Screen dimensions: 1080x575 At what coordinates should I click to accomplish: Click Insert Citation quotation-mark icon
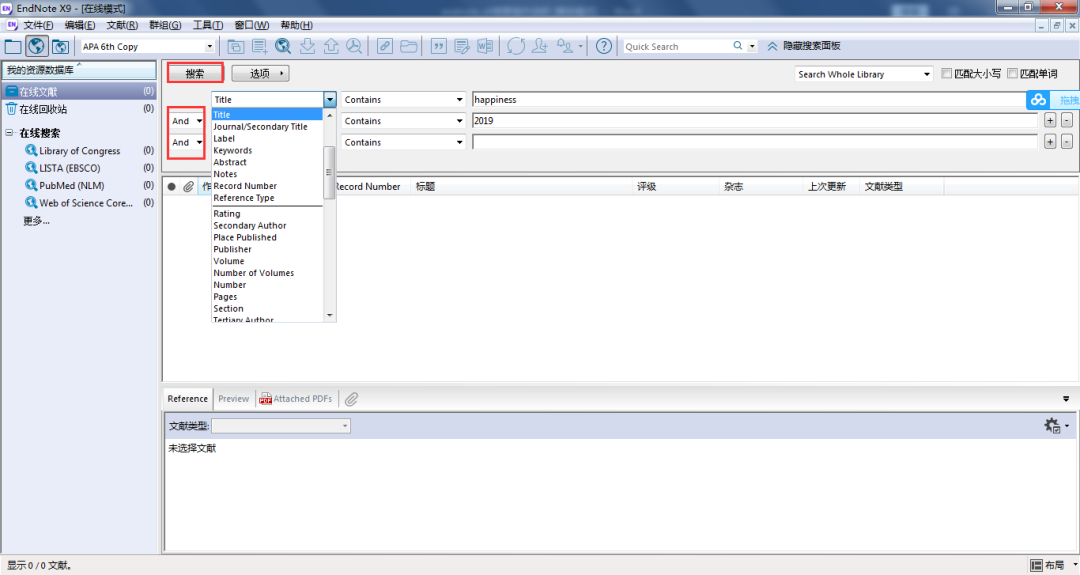(x=439, y=46)
